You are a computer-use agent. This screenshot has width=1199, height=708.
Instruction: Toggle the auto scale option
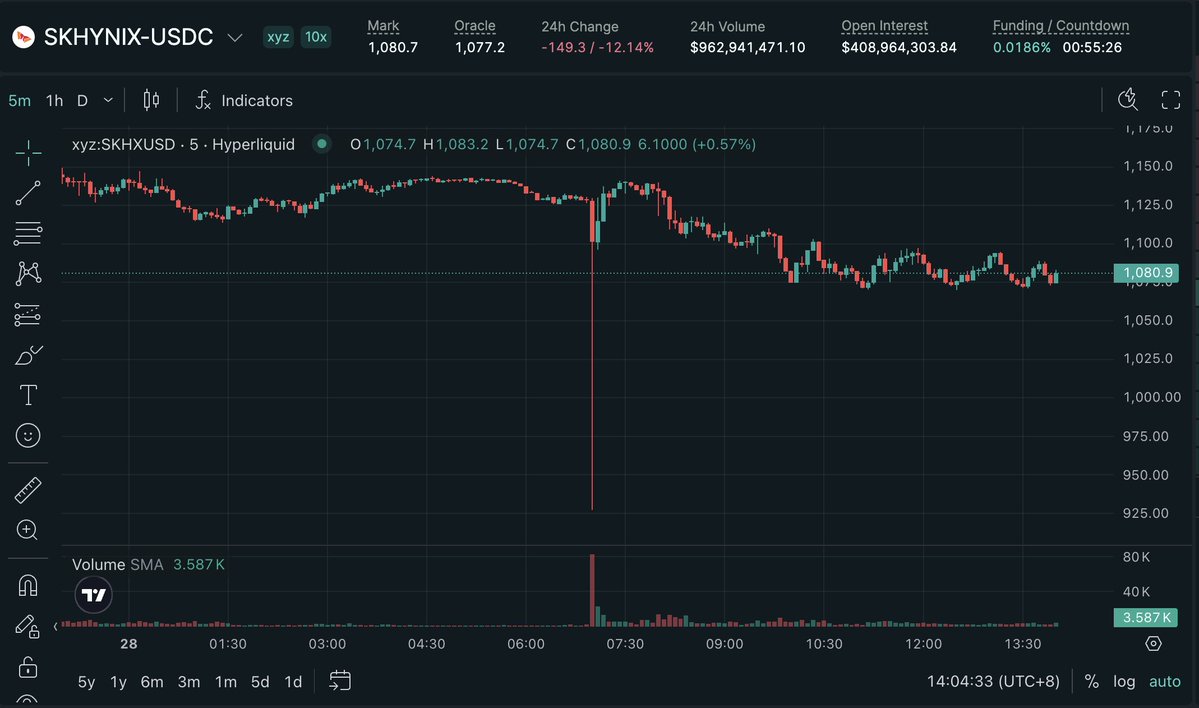[1165, 681]
